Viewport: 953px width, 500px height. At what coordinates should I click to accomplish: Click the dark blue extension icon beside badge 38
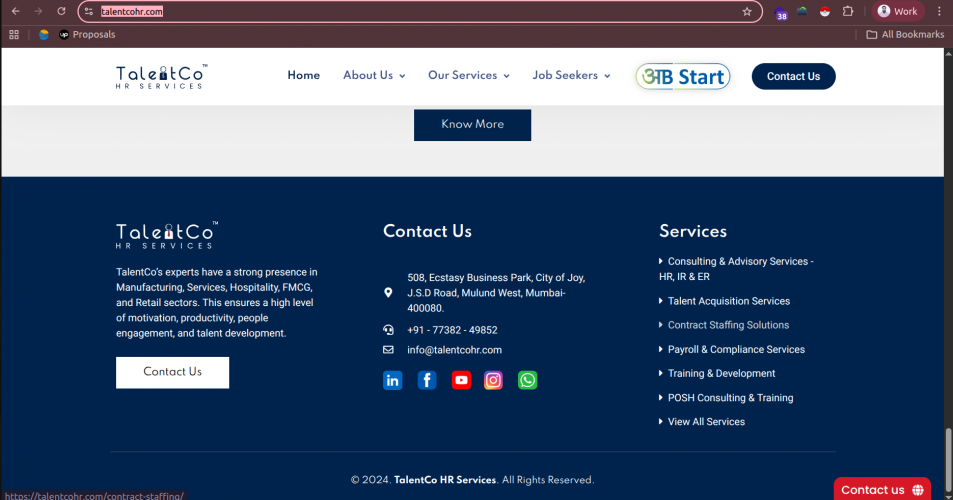pos(802,12)
